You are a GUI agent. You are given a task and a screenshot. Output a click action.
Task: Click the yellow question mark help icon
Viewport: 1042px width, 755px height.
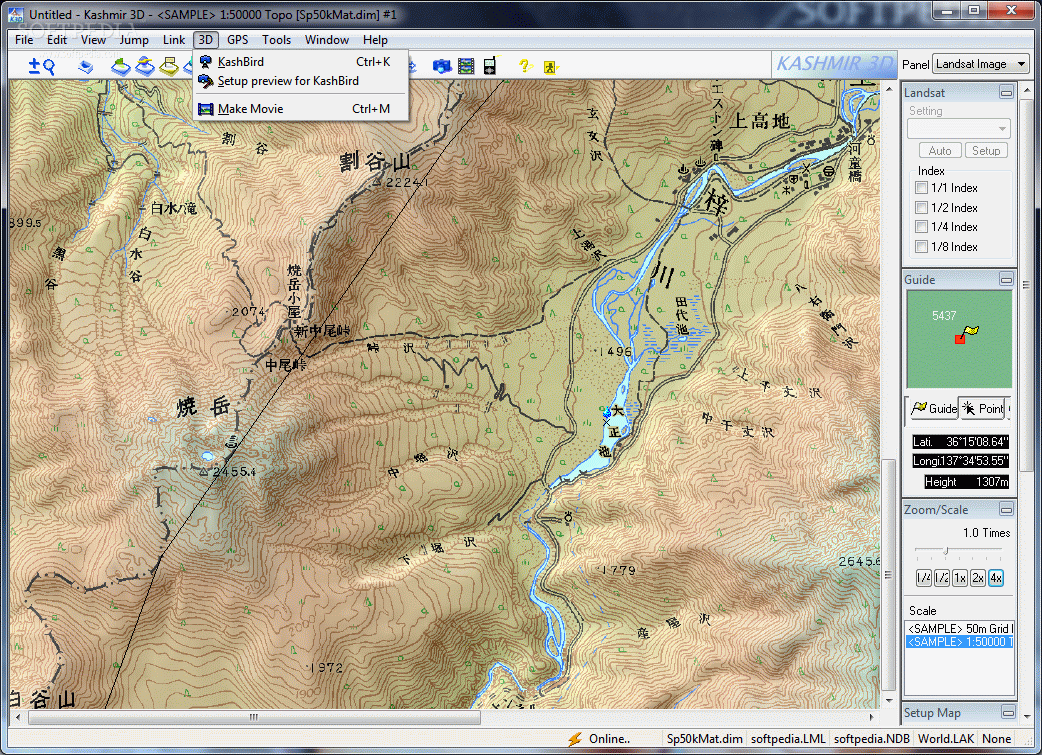524,66
